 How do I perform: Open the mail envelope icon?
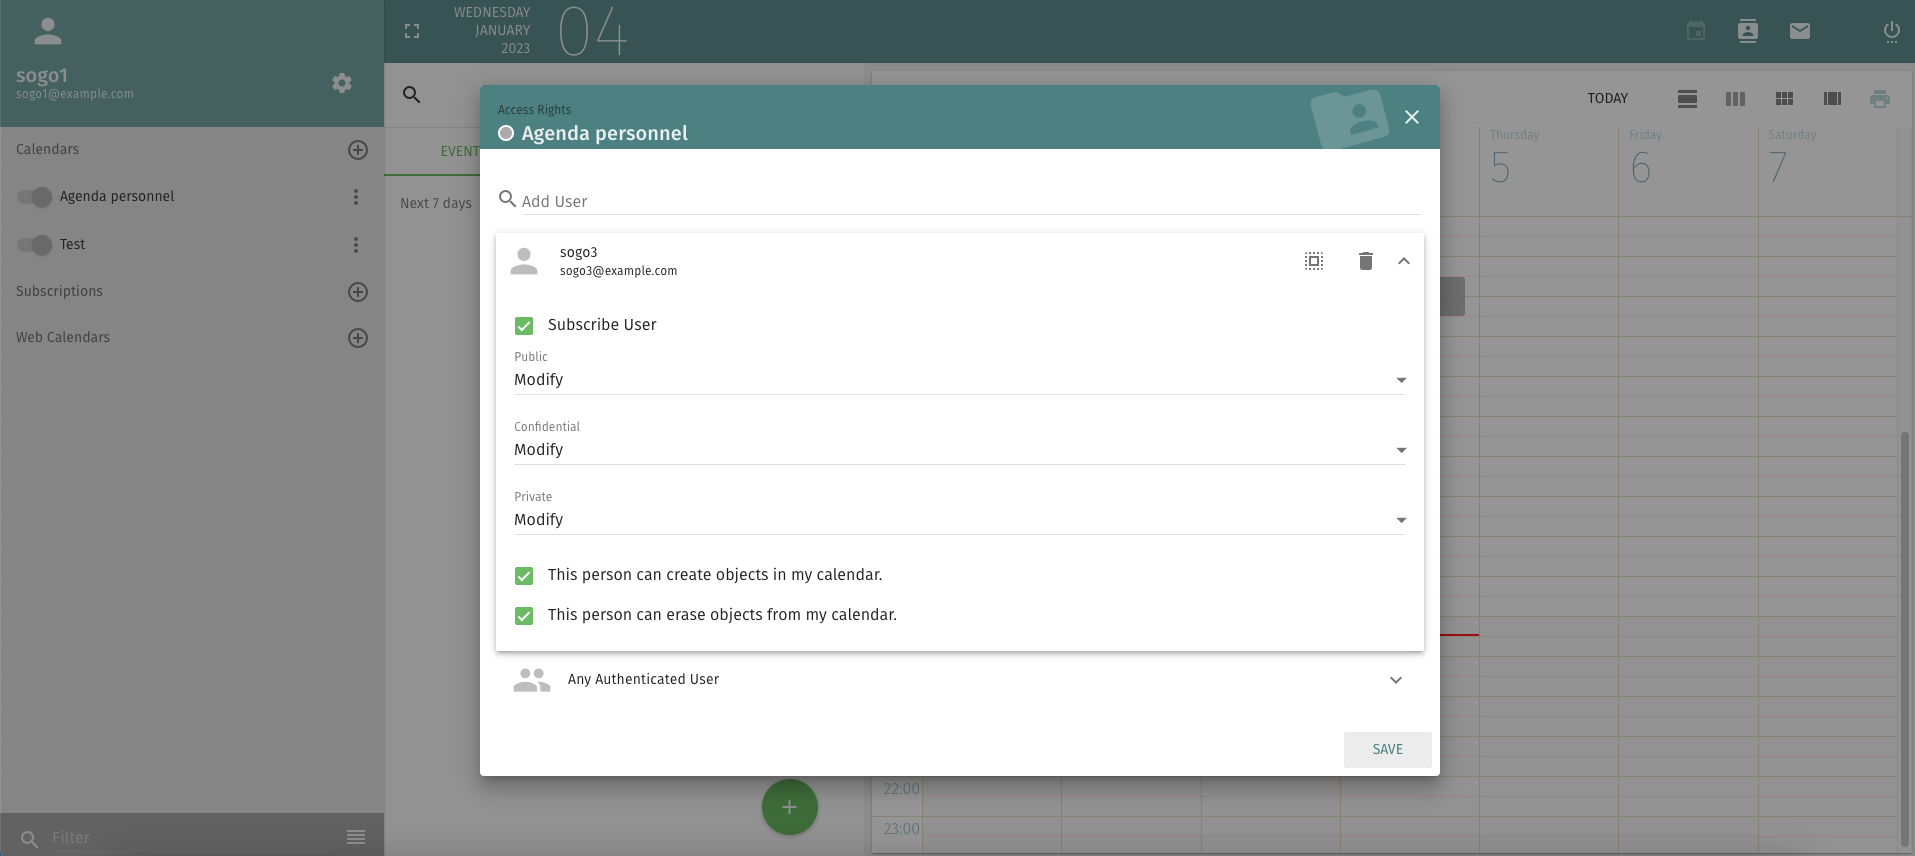pyautogui.click(x=1799, y=31)
